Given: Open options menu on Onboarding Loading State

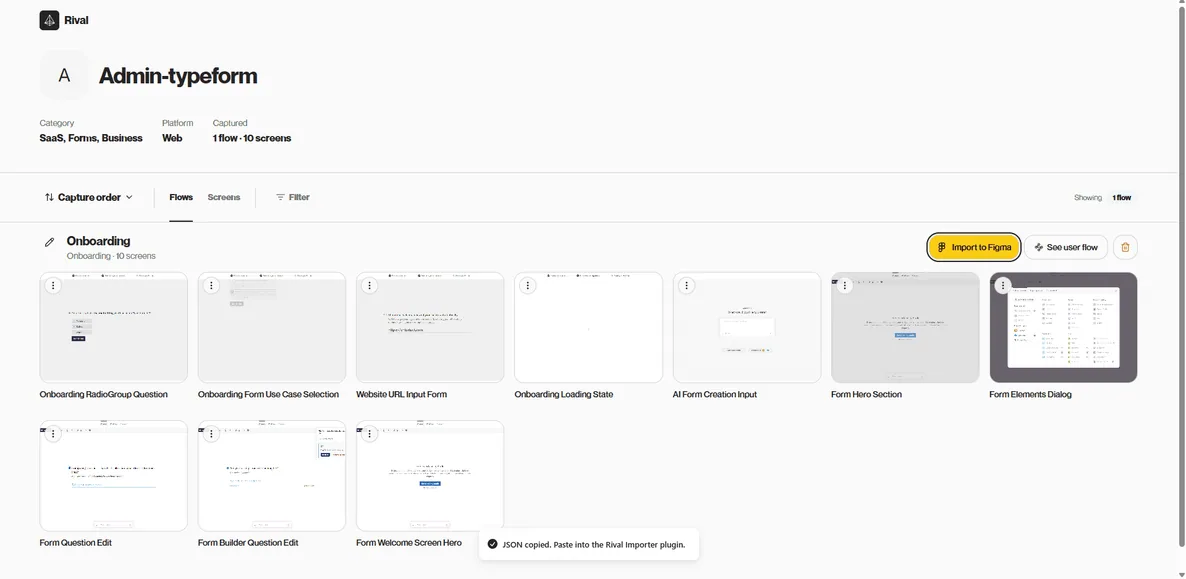Looking at the screenshot, I should 528,285.
